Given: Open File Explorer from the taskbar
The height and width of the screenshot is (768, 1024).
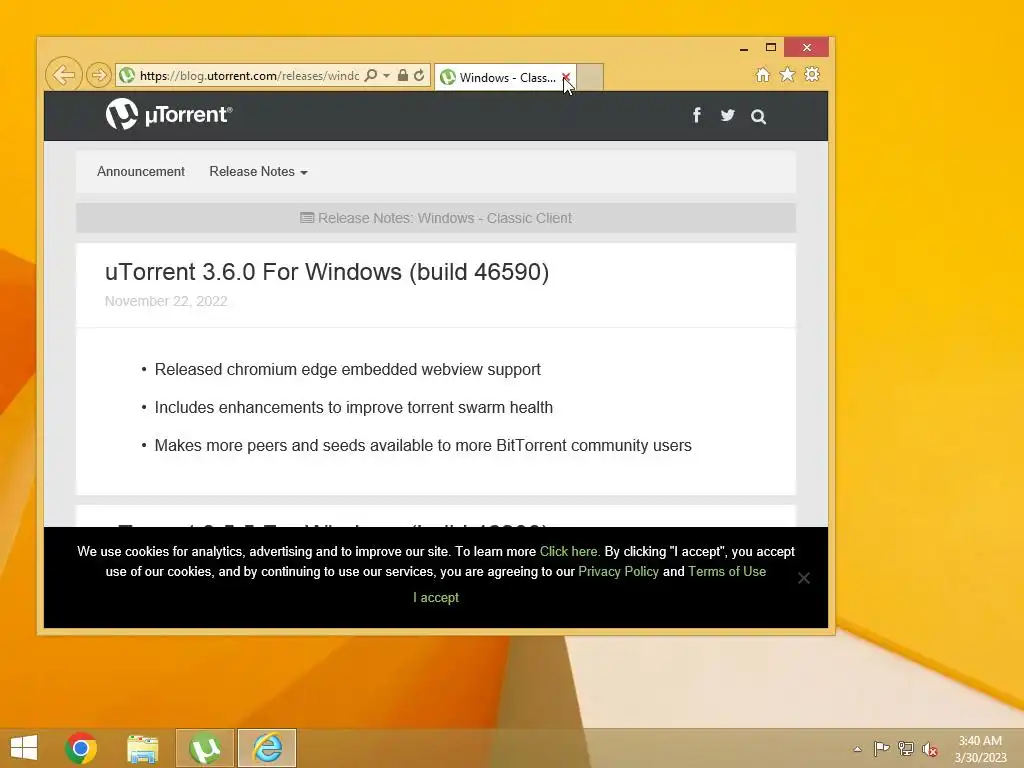Looking at the screenshot, I should pyautogui.click(x=142, y=748).
